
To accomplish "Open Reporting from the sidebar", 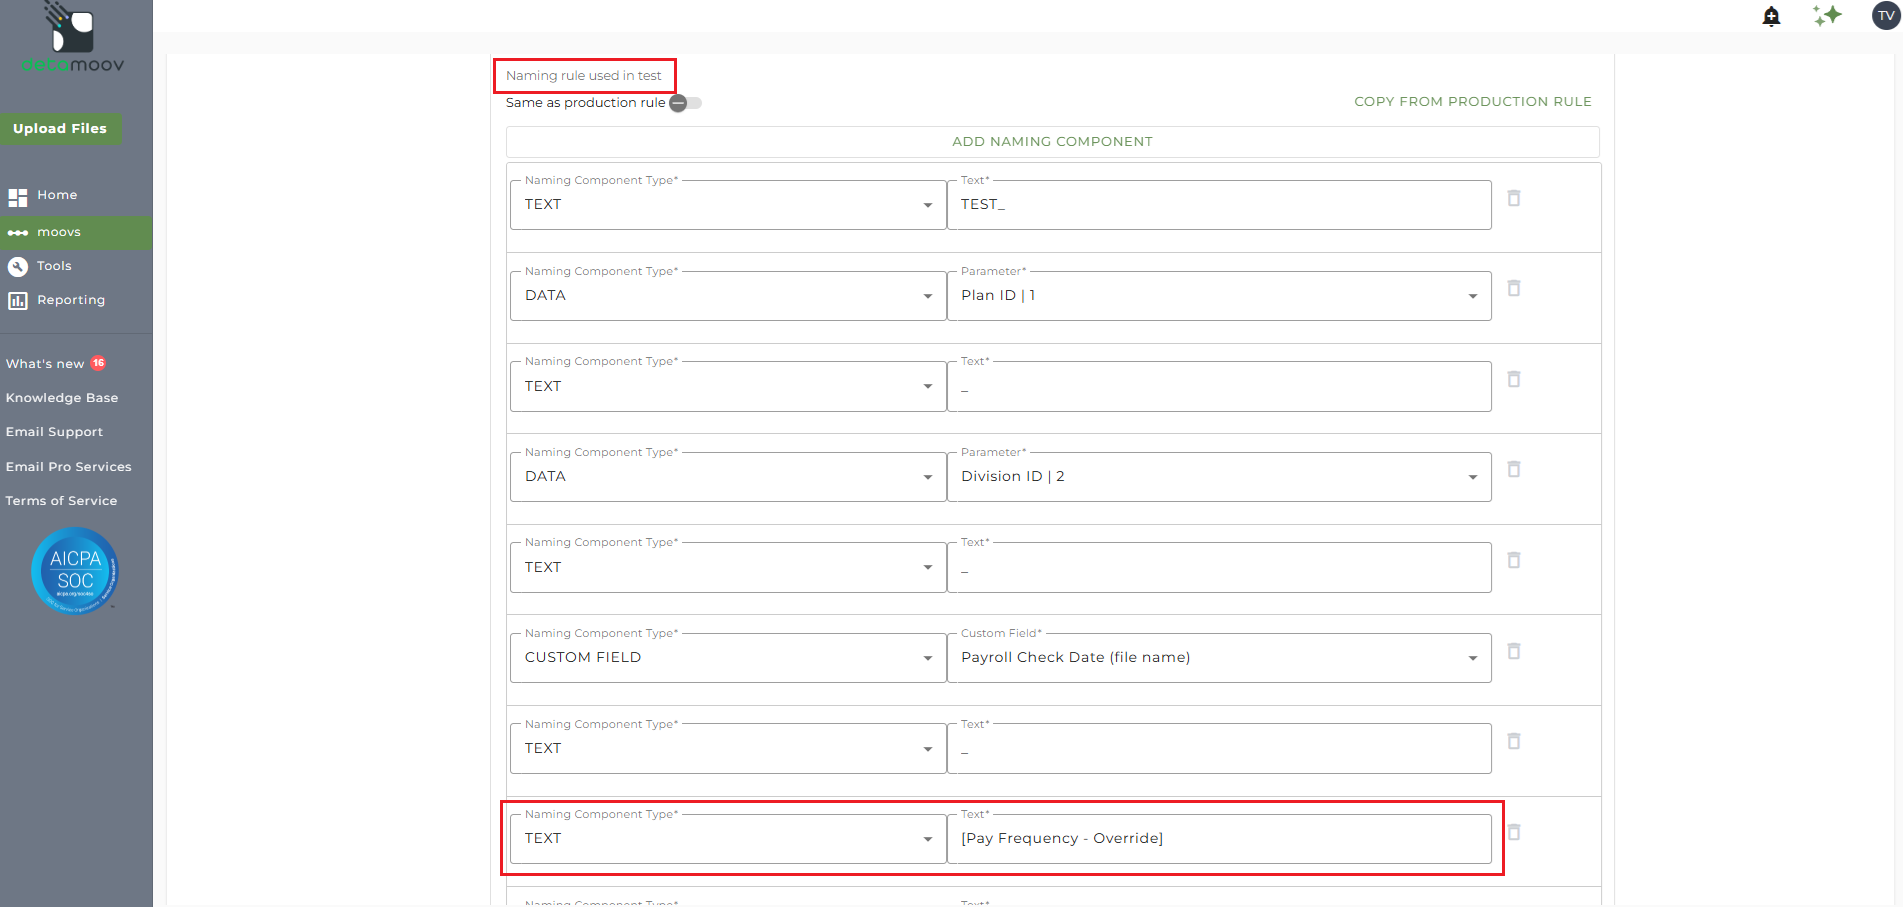I will pyautogui.click(x=70, y=300).
